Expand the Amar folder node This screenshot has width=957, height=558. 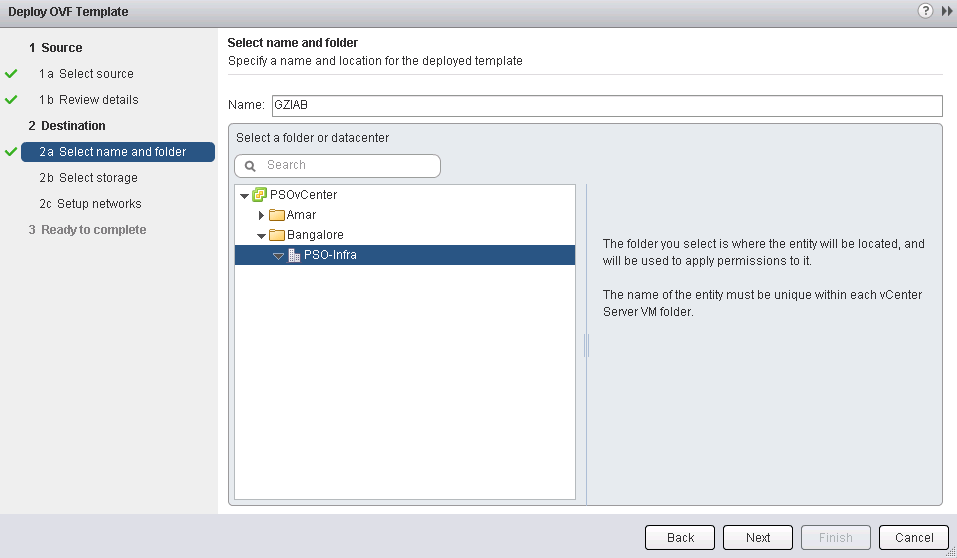coord(262,215)
